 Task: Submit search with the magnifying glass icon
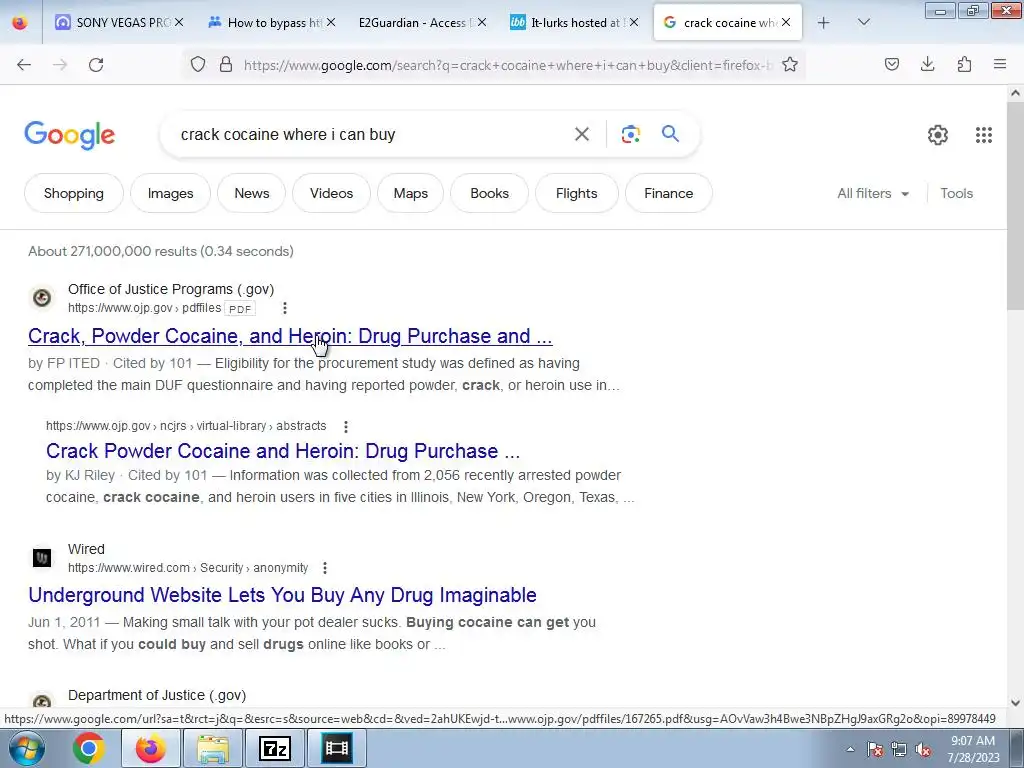coord(671,134)
